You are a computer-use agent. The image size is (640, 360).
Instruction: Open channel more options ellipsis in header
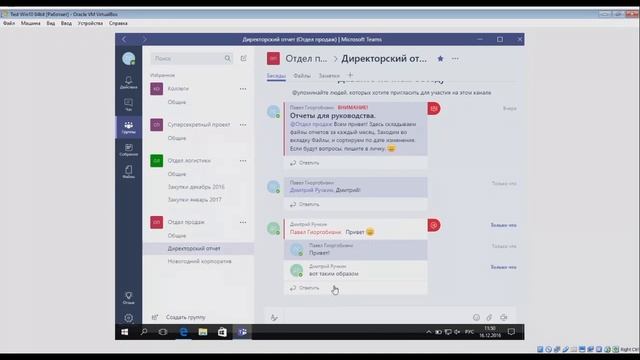pos(455,58)
